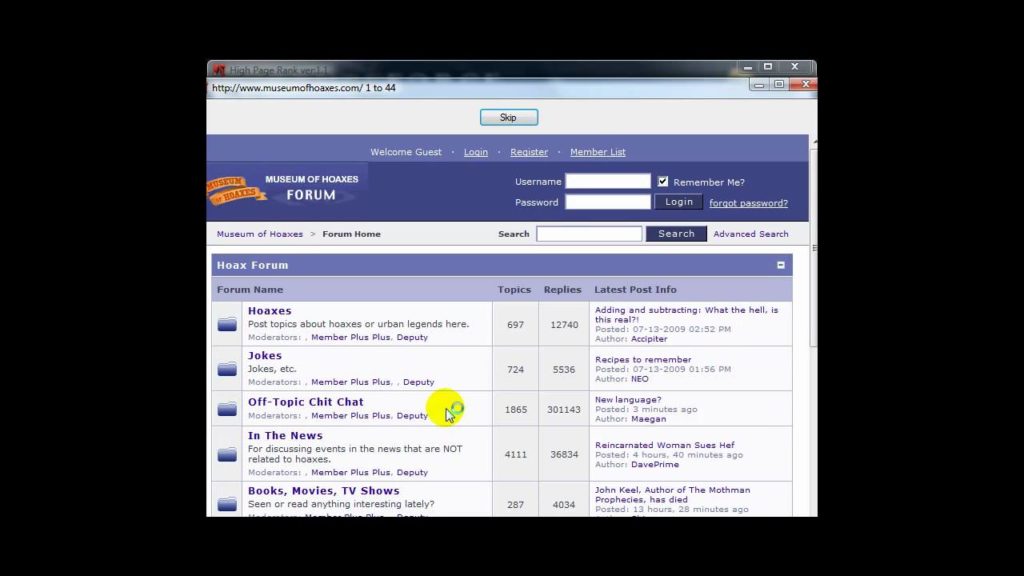
Task: Click Member Plus Plus in Hoaxes moderators
Action: click(351, 338)
